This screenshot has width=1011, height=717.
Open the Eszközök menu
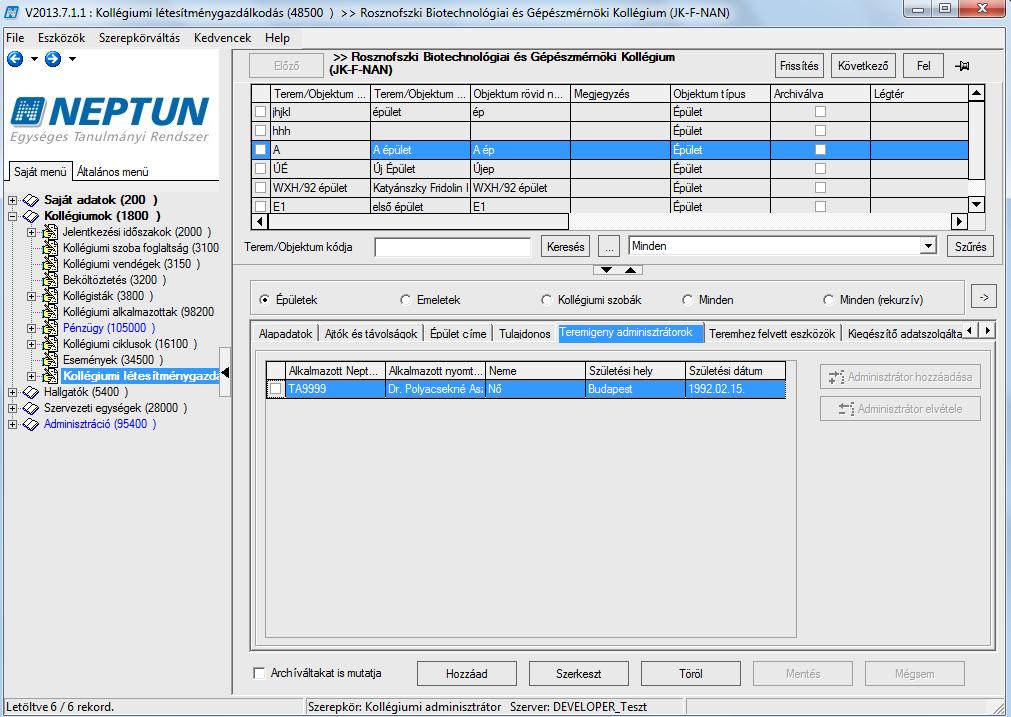(x=61, y=38)
